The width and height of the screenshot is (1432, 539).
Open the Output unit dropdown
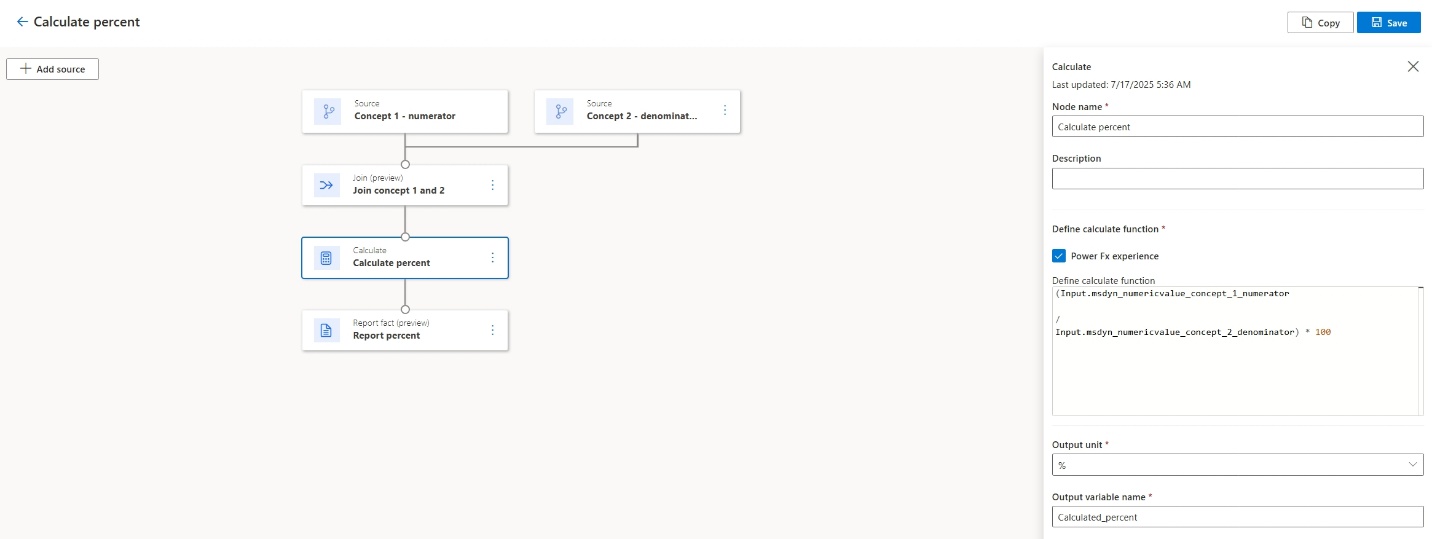click(1237, 465)
